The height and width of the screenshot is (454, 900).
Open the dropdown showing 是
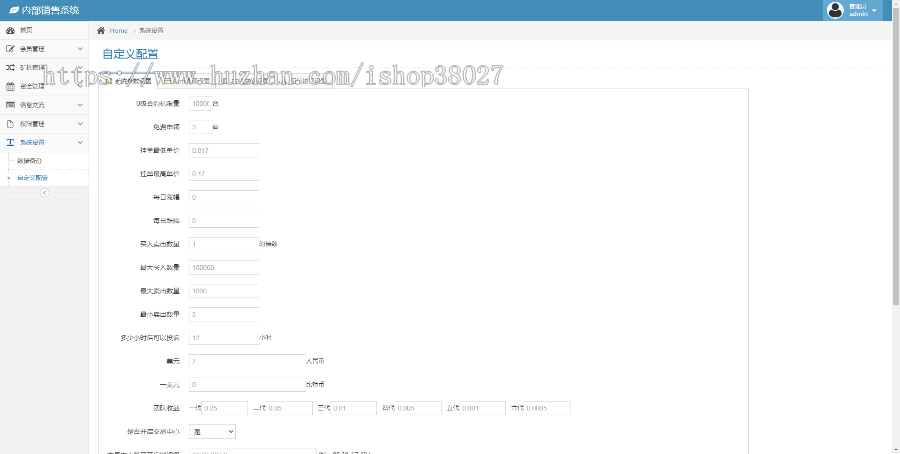point(212,432)
